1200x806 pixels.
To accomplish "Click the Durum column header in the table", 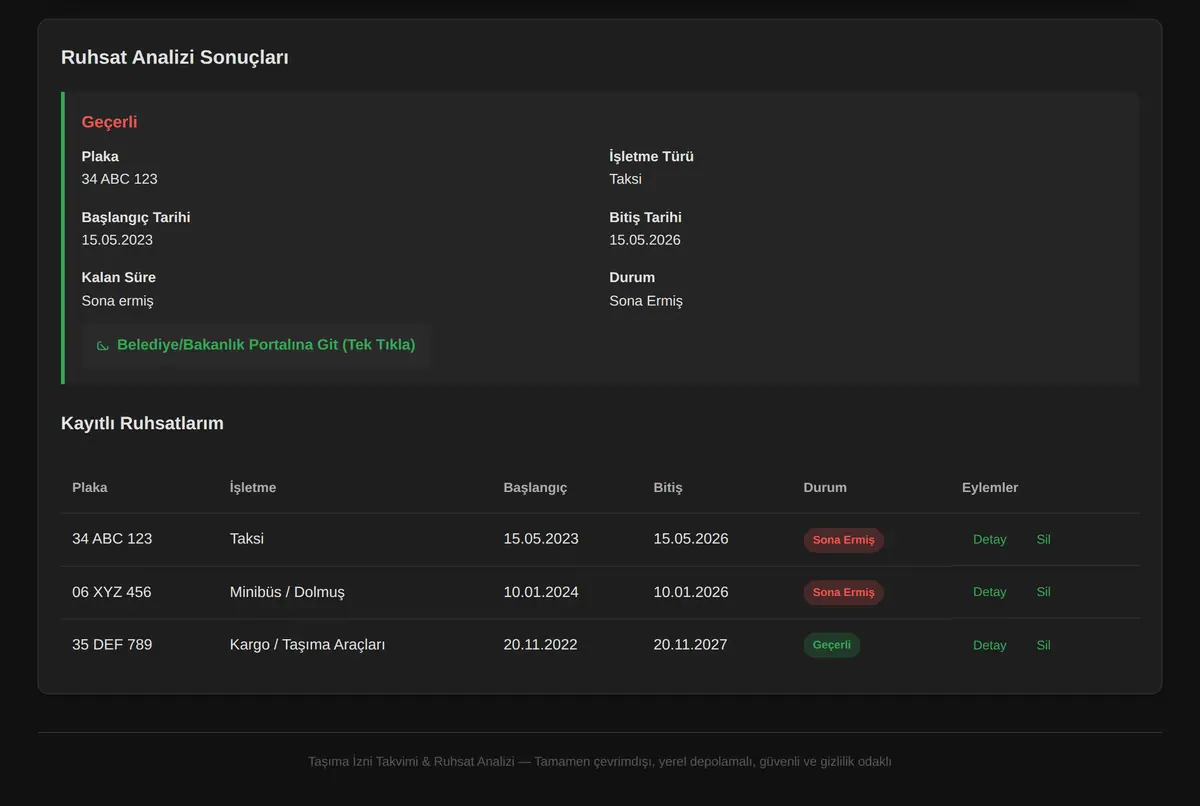I will click(x=825, y=488).
